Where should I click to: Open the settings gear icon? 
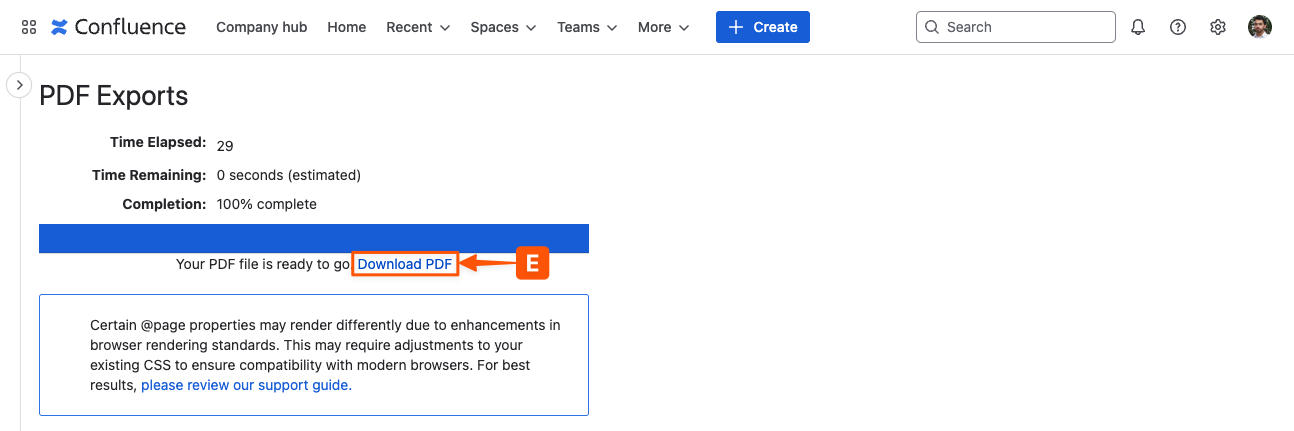[x=1218, y=27]
